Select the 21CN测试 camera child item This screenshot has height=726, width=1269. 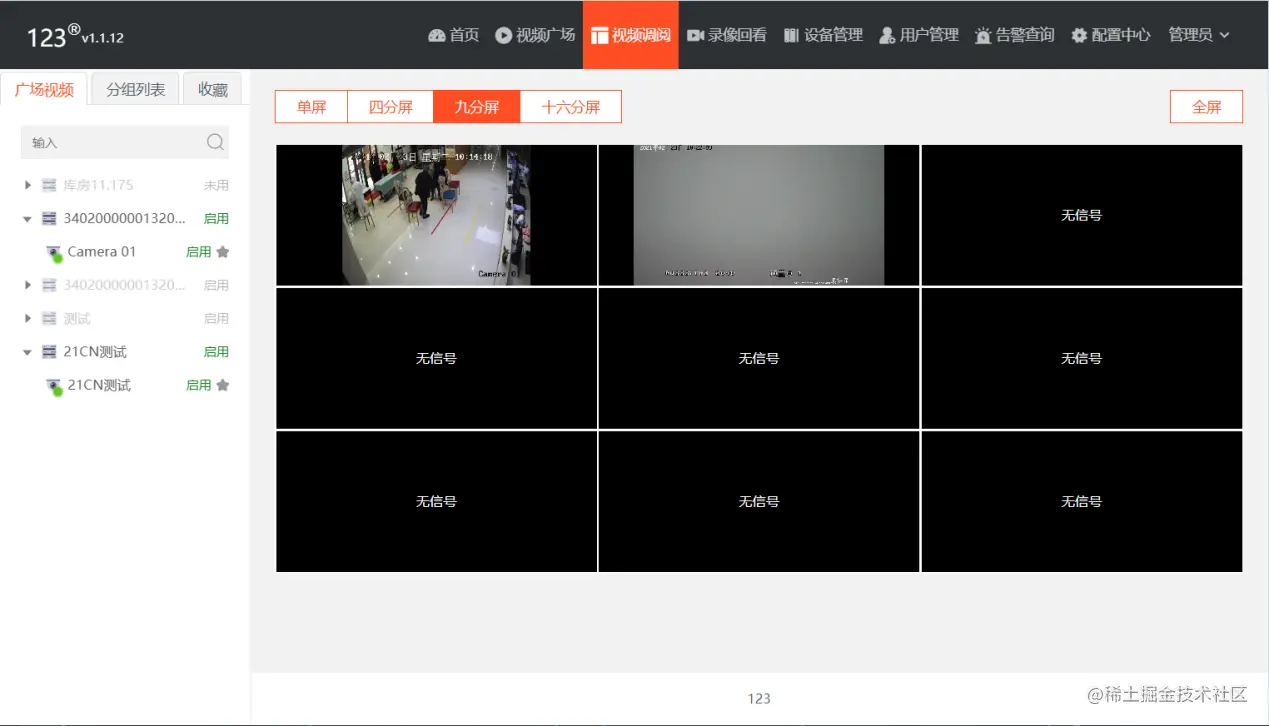(x=99, y=385)
